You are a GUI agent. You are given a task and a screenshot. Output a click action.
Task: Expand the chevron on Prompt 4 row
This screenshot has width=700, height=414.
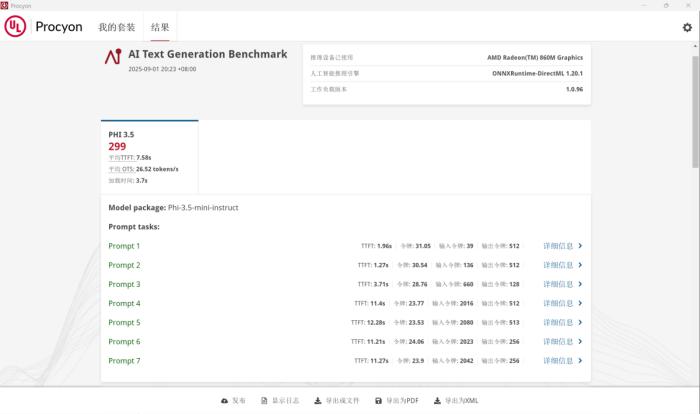(580, 303)
